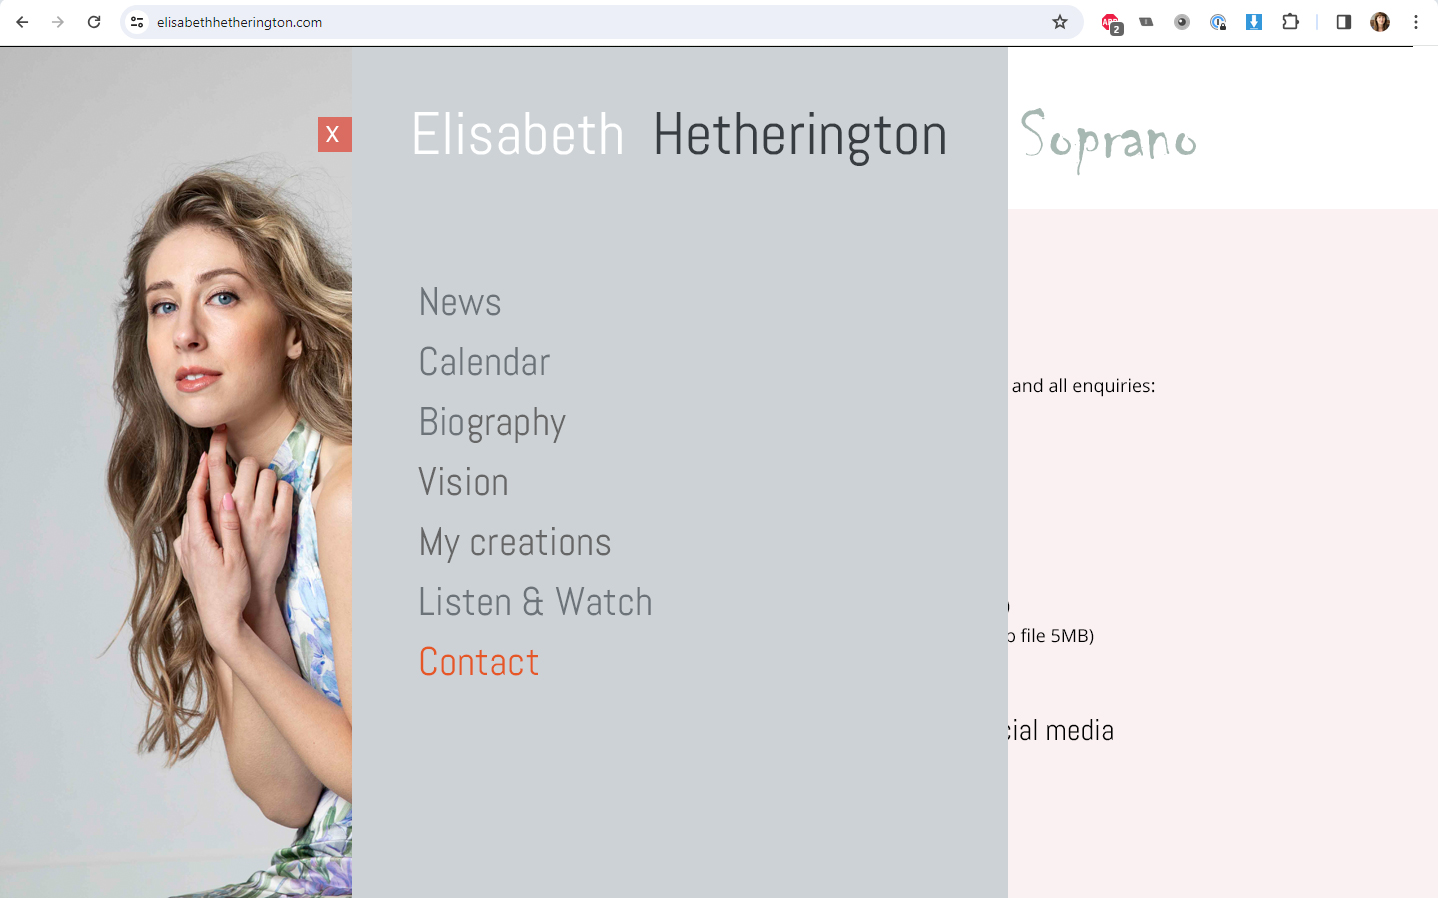Viewport: 1438px width, 898px height.
Task: Toggle the browser side panel
Action: tap(1343, 22)
